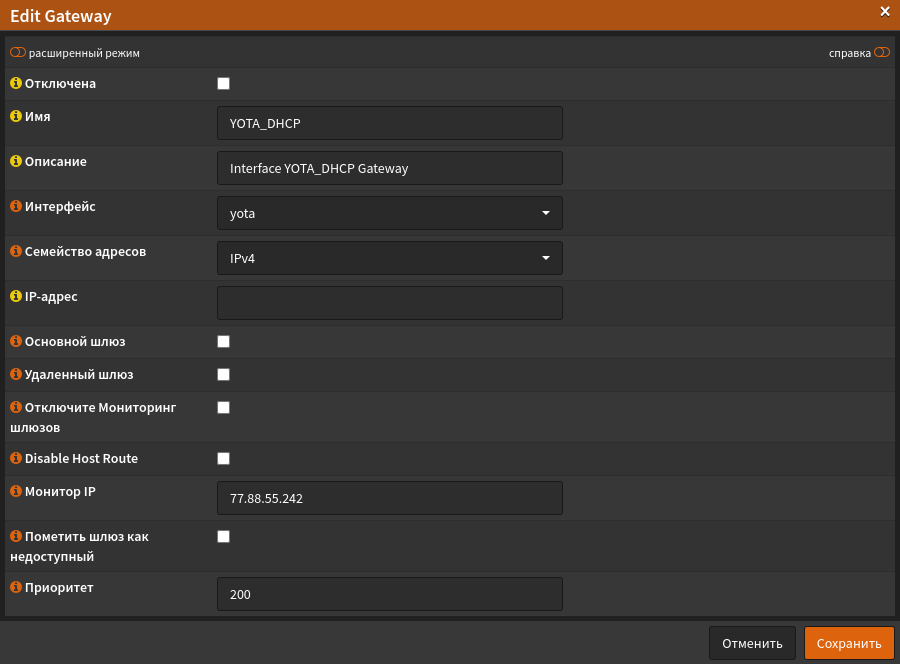Click the info icon beside Основной шлюз
Image resolution: width=900 pixels, height=664 pixels.
[x=16, y=341]
